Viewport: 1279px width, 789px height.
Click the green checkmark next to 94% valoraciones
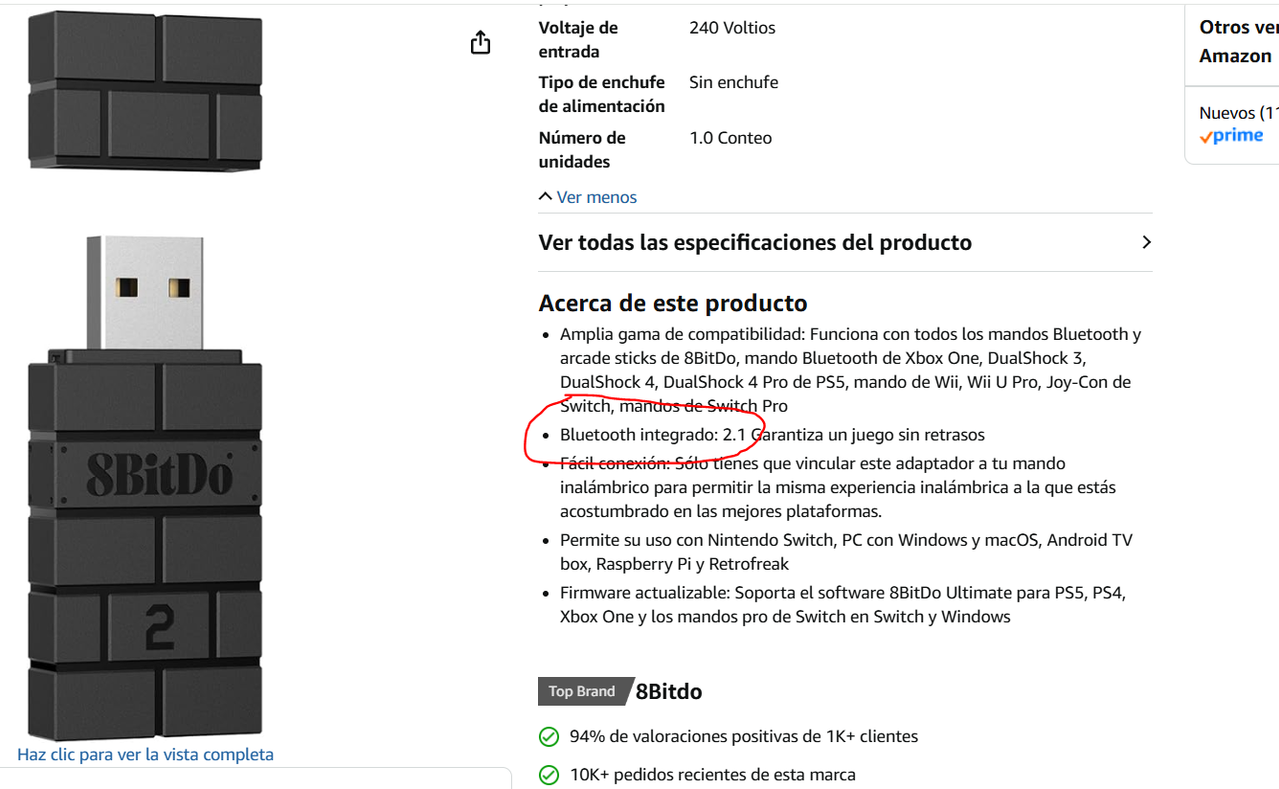pos(548,737)
